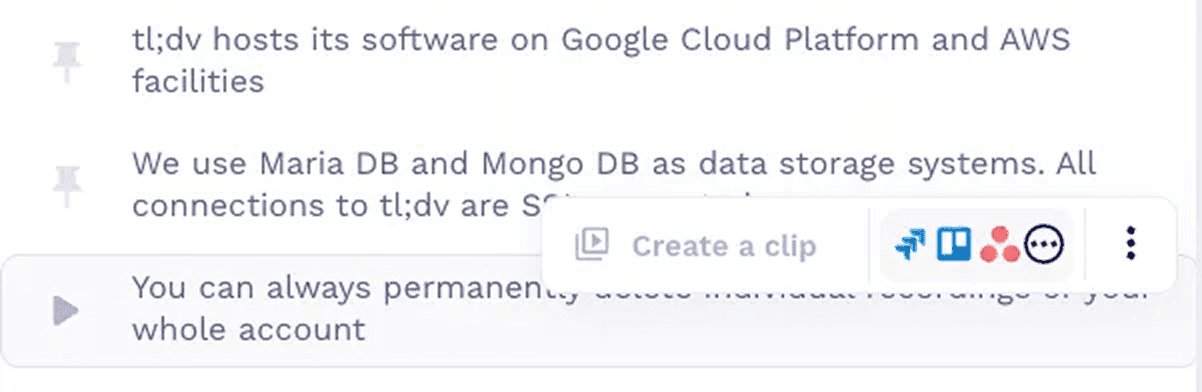Open the vertical three-dot options menu
This screenshot has height=392, width=1202.
(1130, 244)
